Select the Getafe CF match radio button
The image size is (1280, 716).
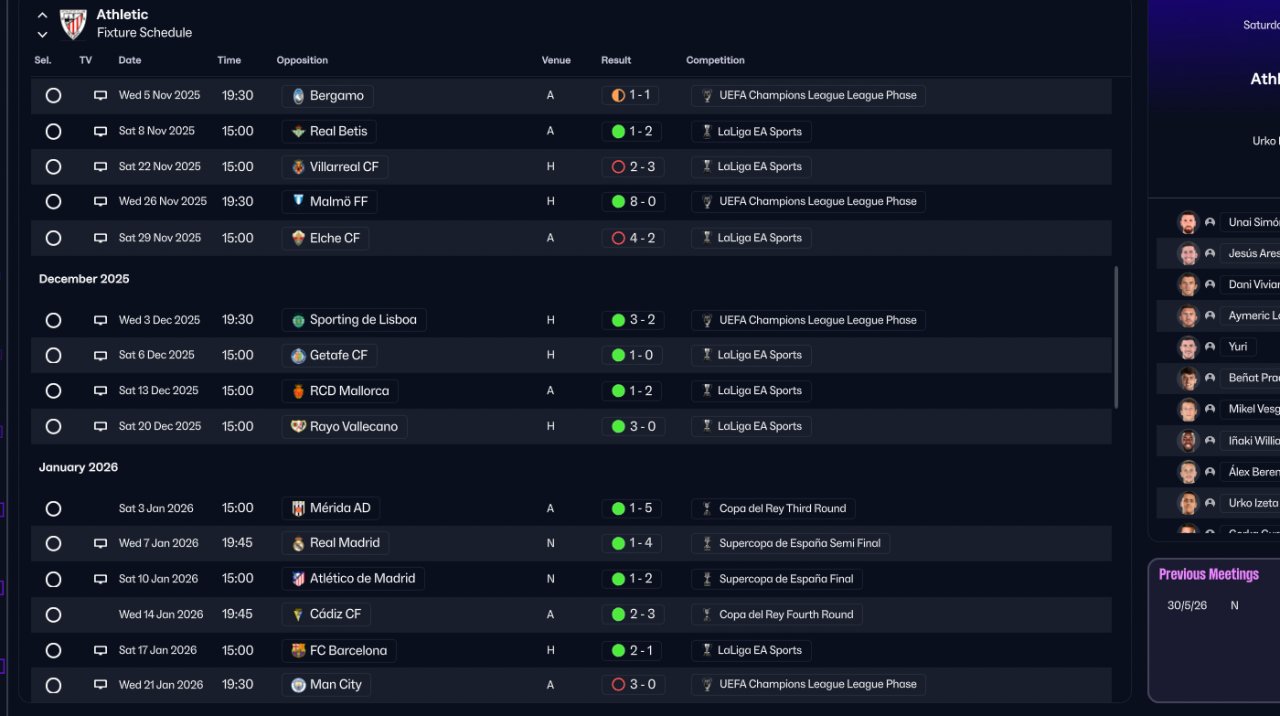pos(53,355)
